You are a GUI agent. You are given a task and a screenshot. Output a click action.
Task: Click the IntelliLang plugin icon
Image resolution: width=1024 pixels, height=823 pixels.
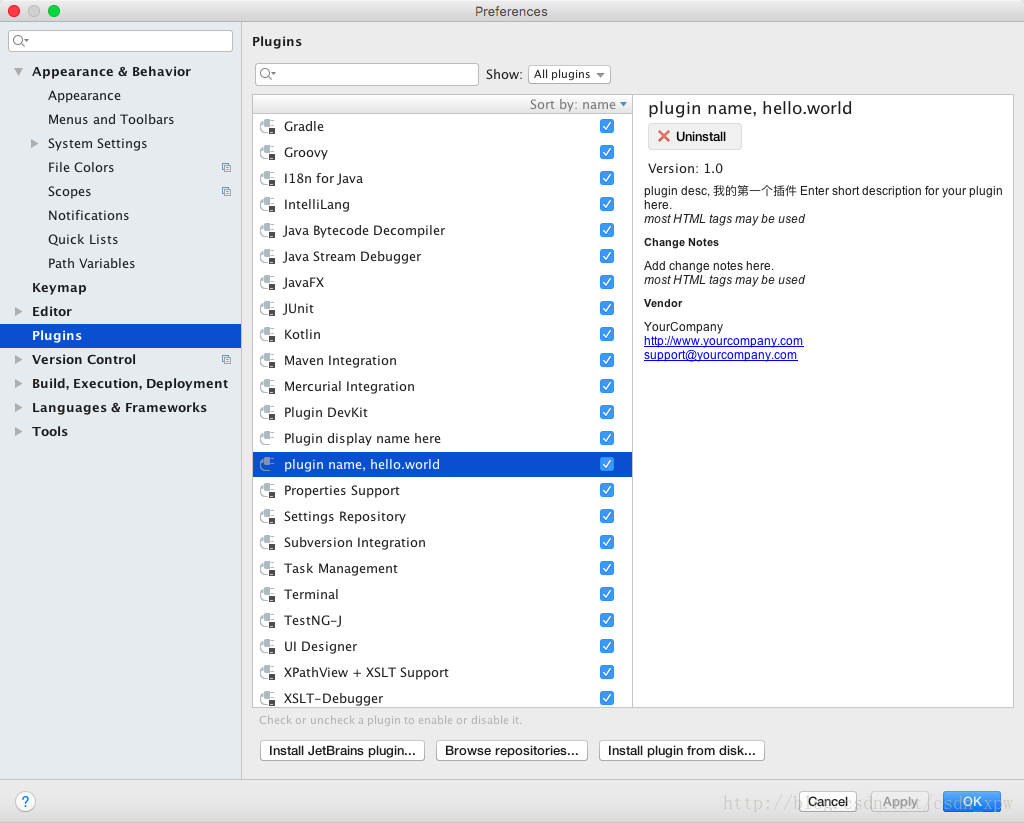268,204
